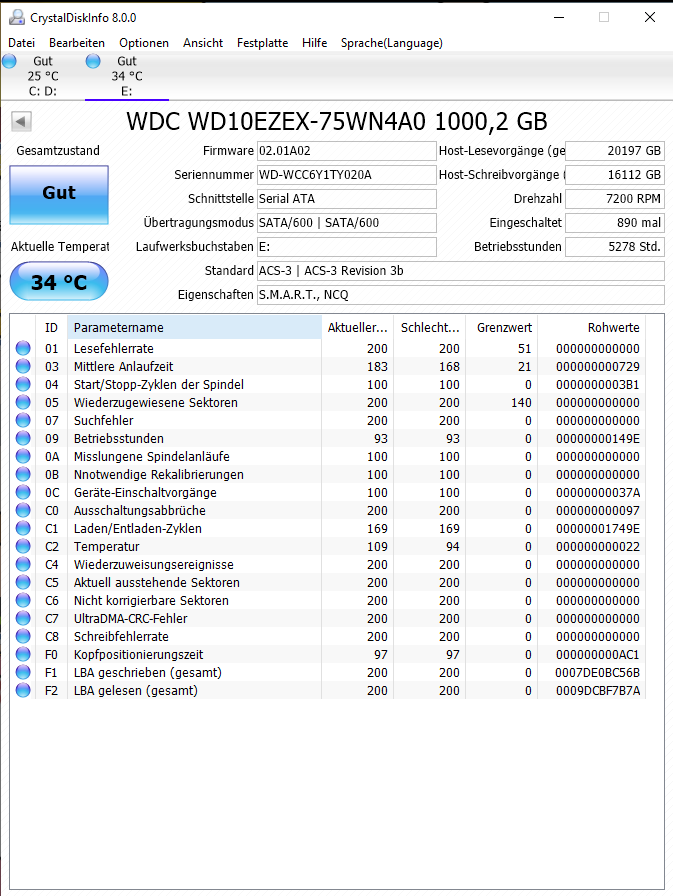Select the E: disk tab

click(x=127, y=76)
